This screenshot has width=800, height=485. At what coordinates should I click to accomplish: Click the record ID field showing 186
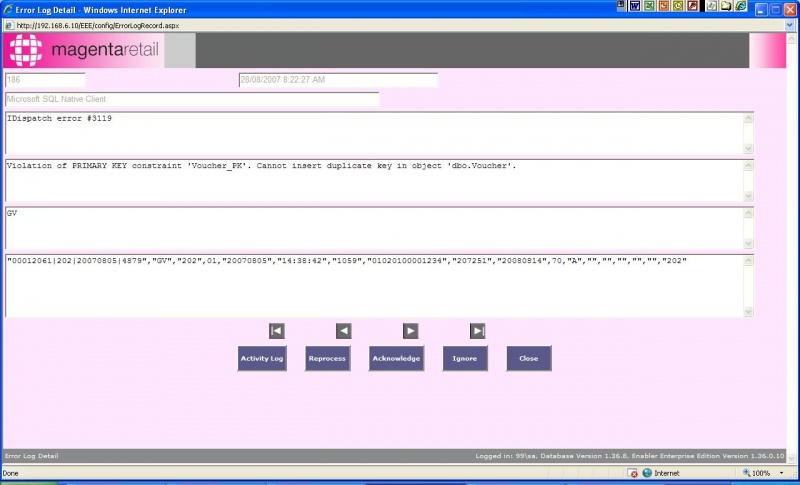(45, 80)
